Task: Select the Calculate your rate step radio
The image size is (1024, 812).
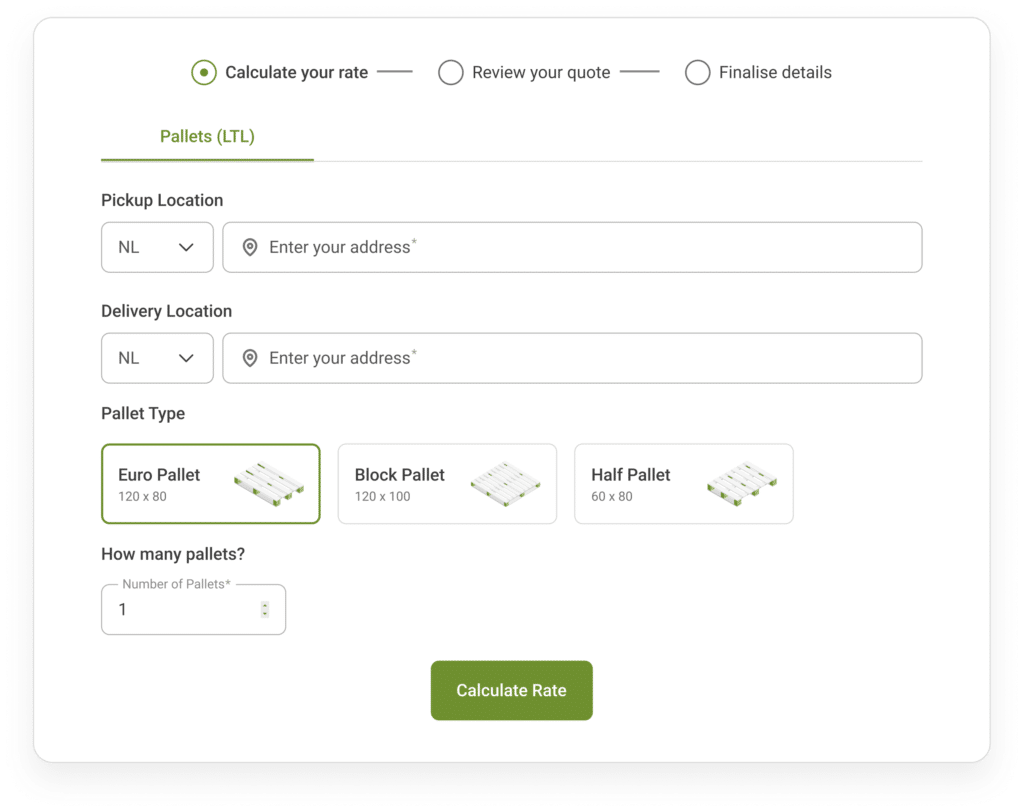Action: point(204,72)
